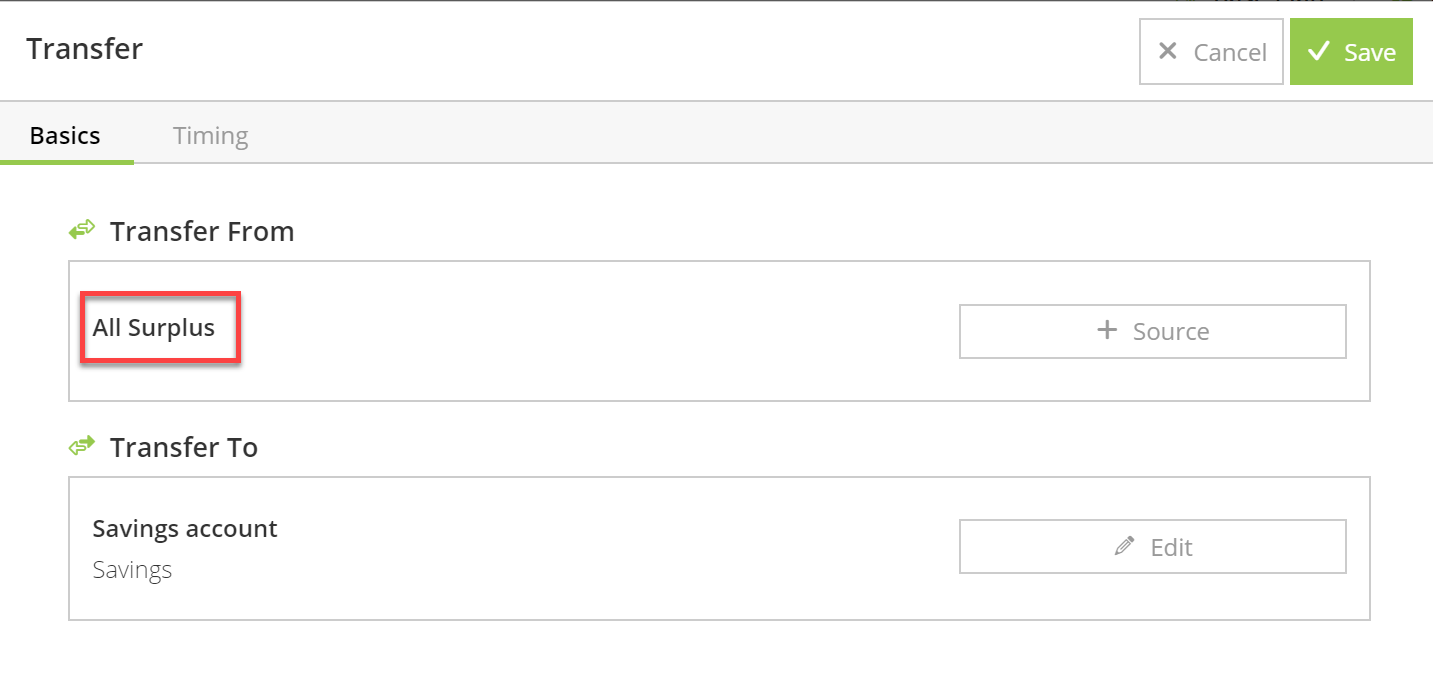Click the plus icon on Source button
1433x687 pixels.
[x=1107, y=330]
